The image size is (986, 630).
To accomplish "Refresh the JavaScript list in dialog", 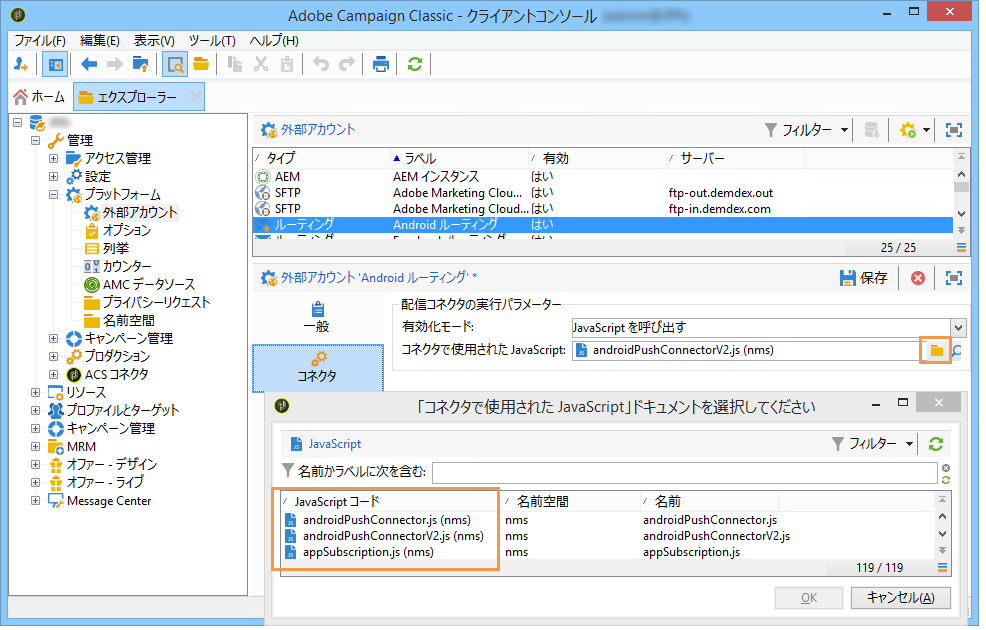I will (936, 445).
